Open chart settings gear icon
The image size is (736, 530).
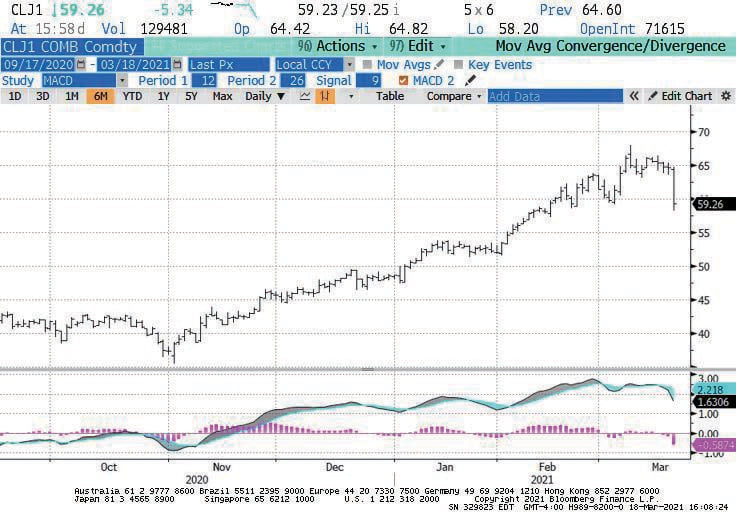click(x=726, y=96)
